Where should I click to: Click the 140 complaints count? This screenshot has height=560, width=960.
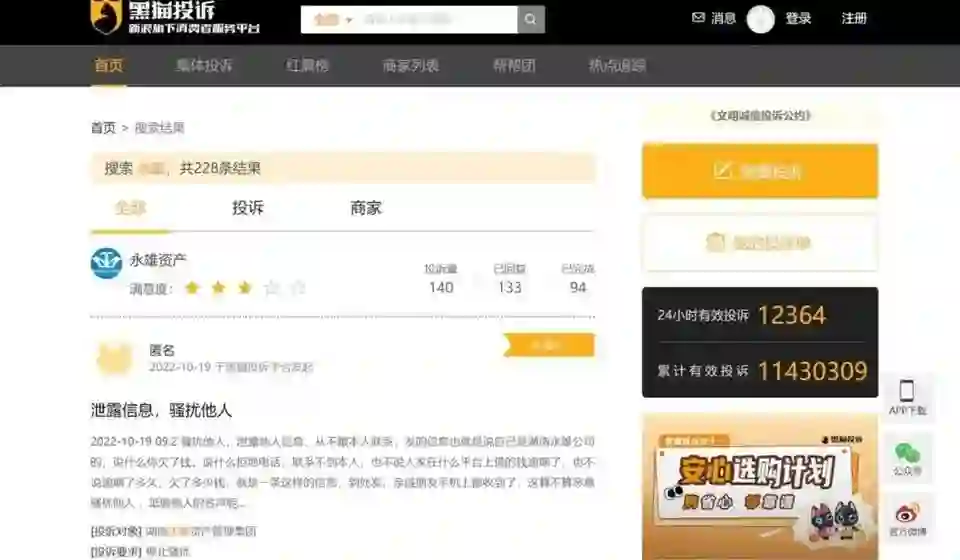[x=441, y=287]
